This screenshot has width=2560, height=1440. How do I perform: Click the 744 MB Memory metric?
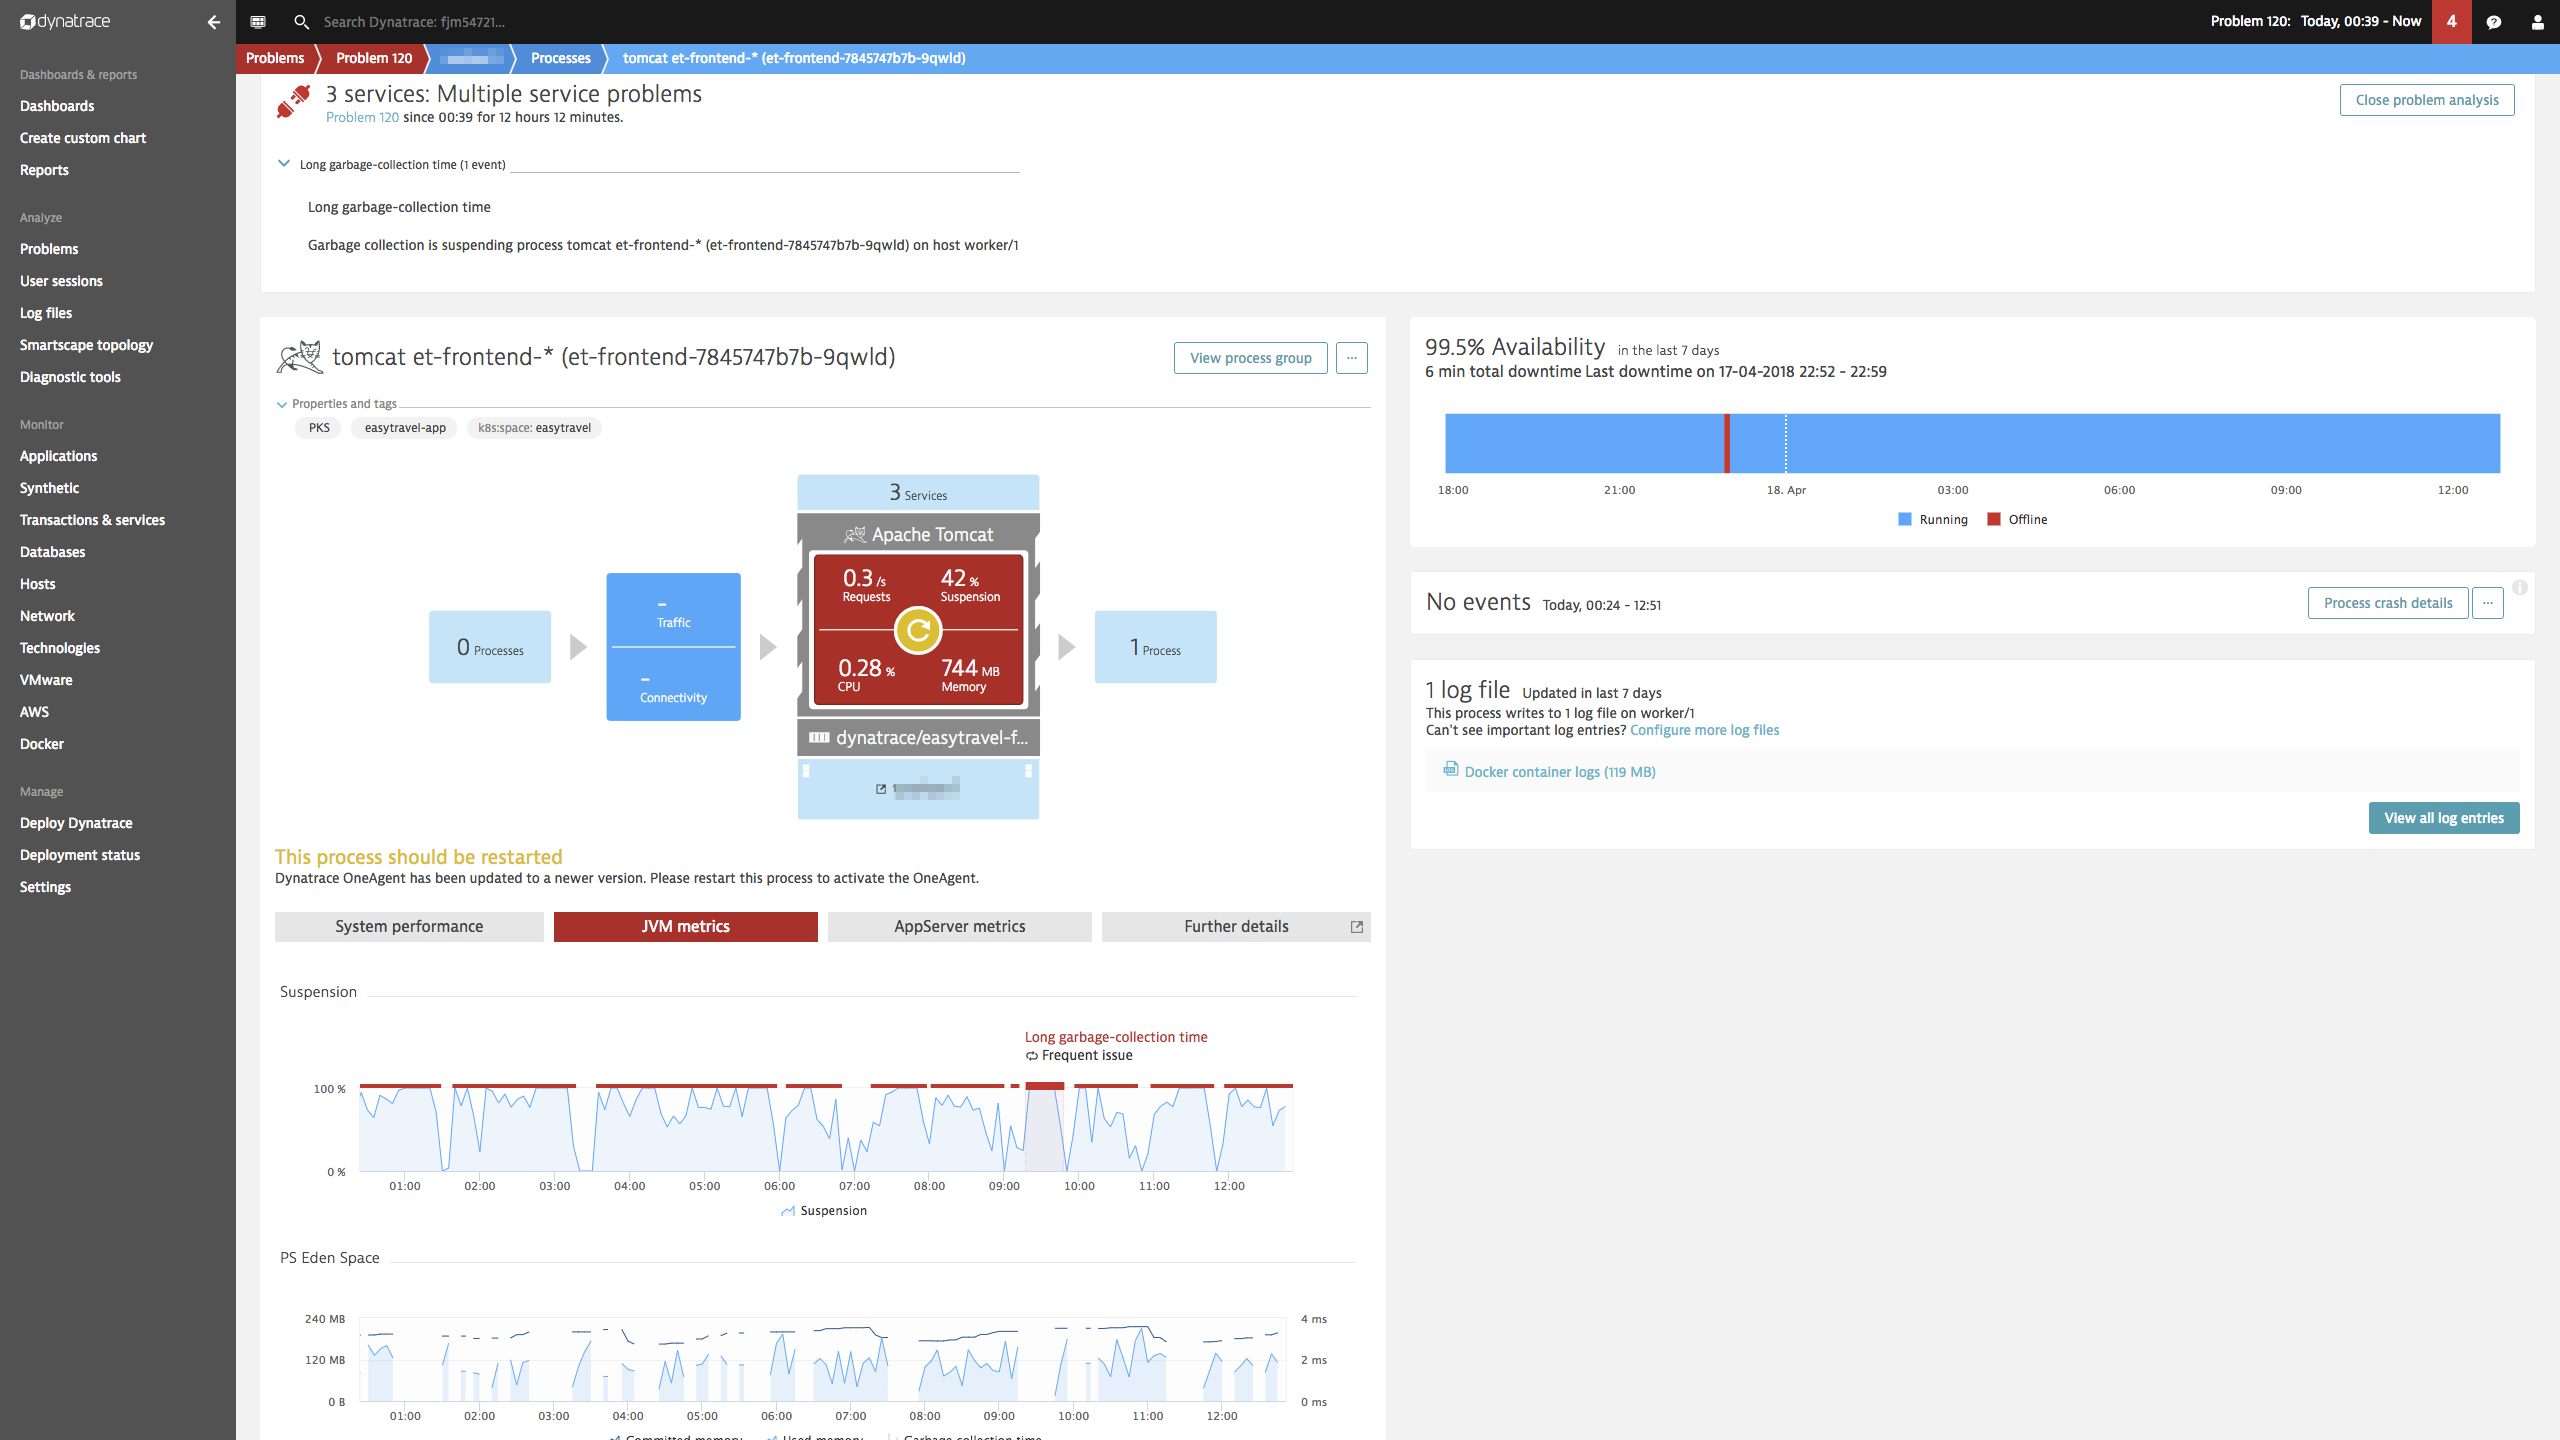[969, 675]
